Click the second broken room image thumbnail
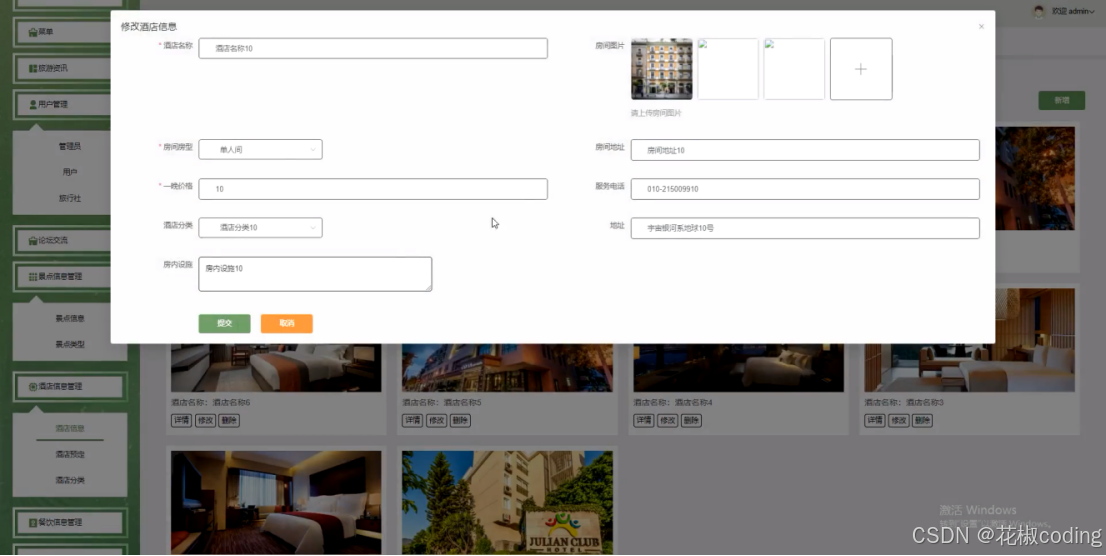This screenshot has width=1106, height=556. (x=728, y=69)
